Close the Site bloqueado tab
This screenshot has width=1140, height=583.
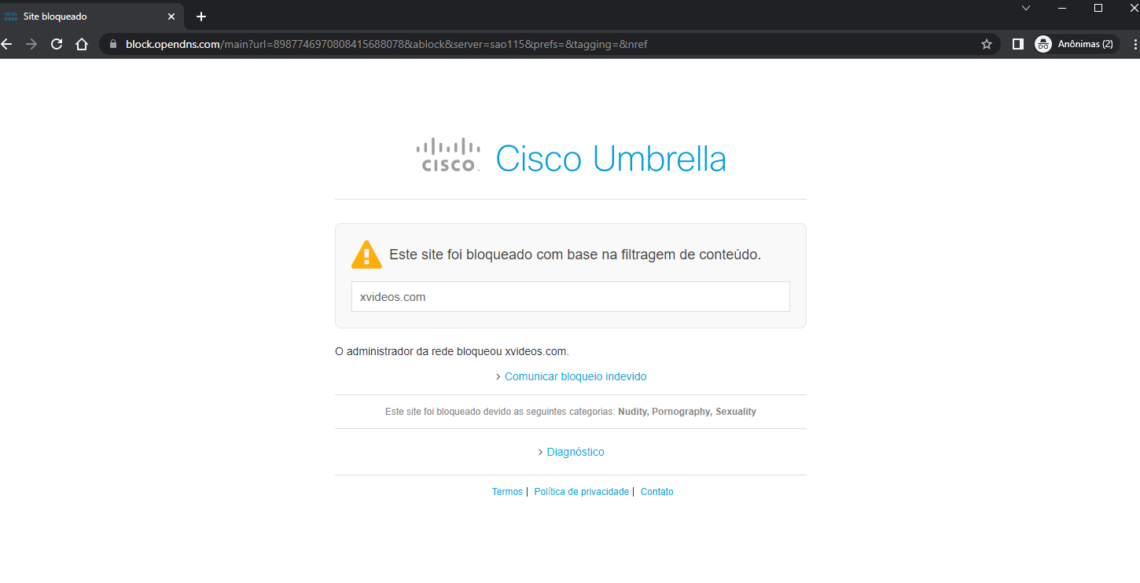click(172, 17)
